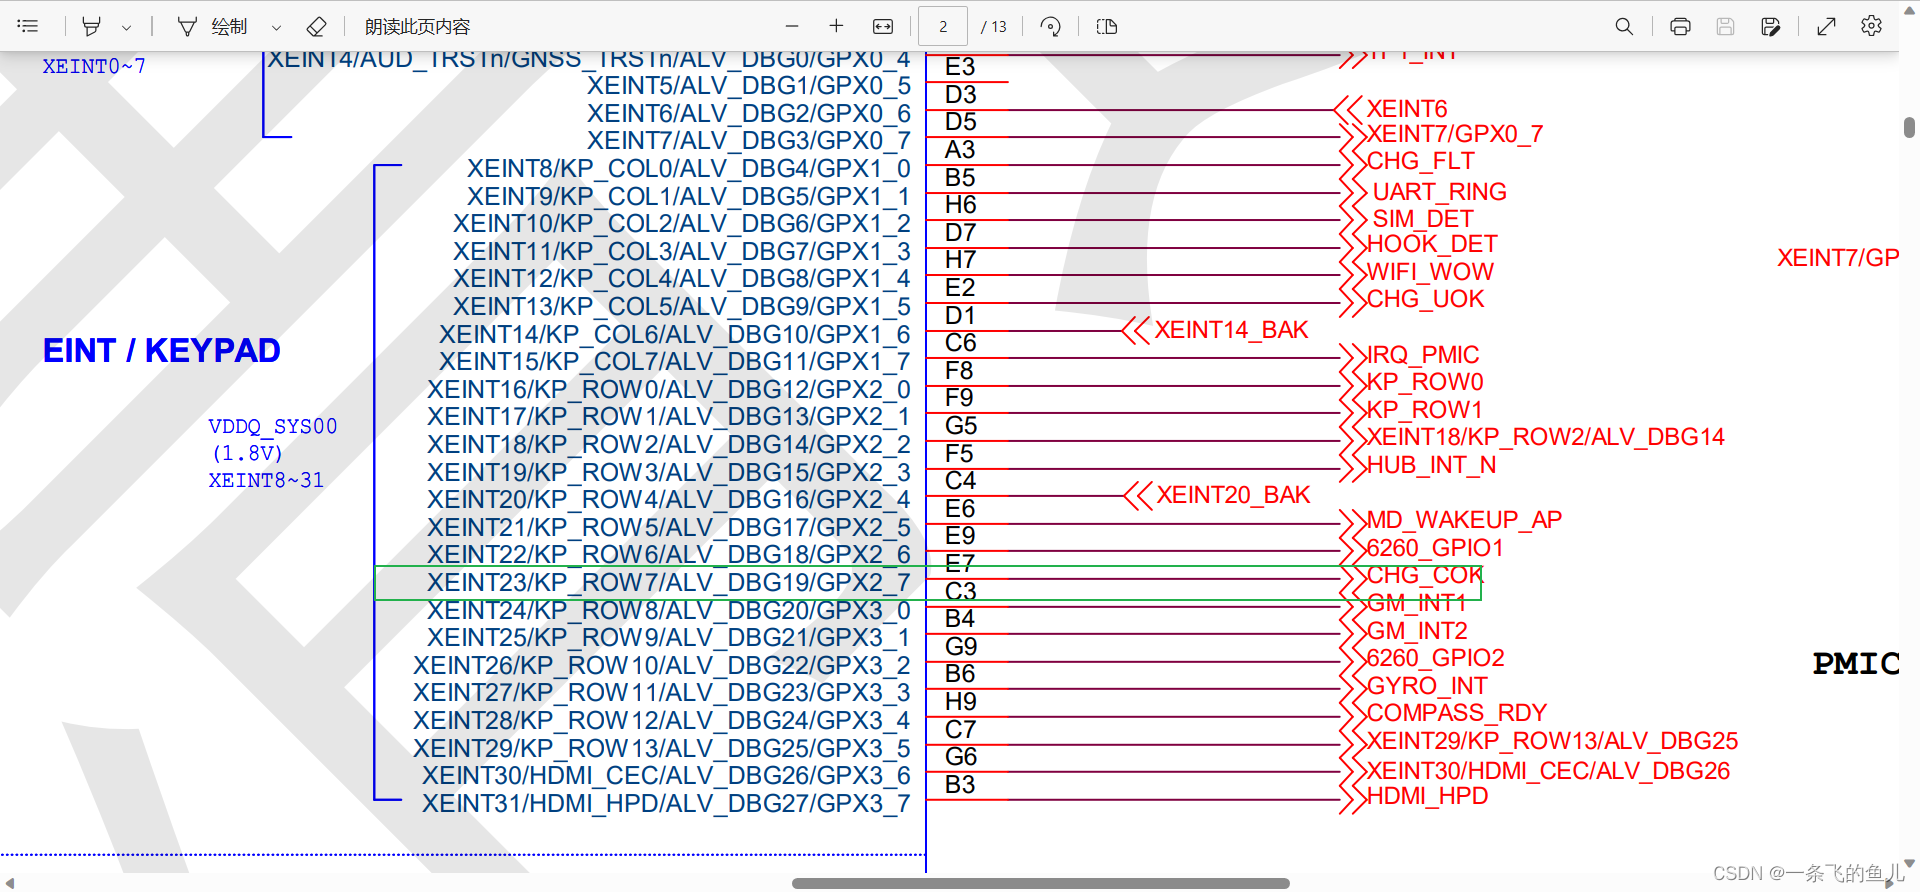Click the 6260_GPIO2 signal label
This screenshot has height=892, width=1920.
[x=1435, y=658]
